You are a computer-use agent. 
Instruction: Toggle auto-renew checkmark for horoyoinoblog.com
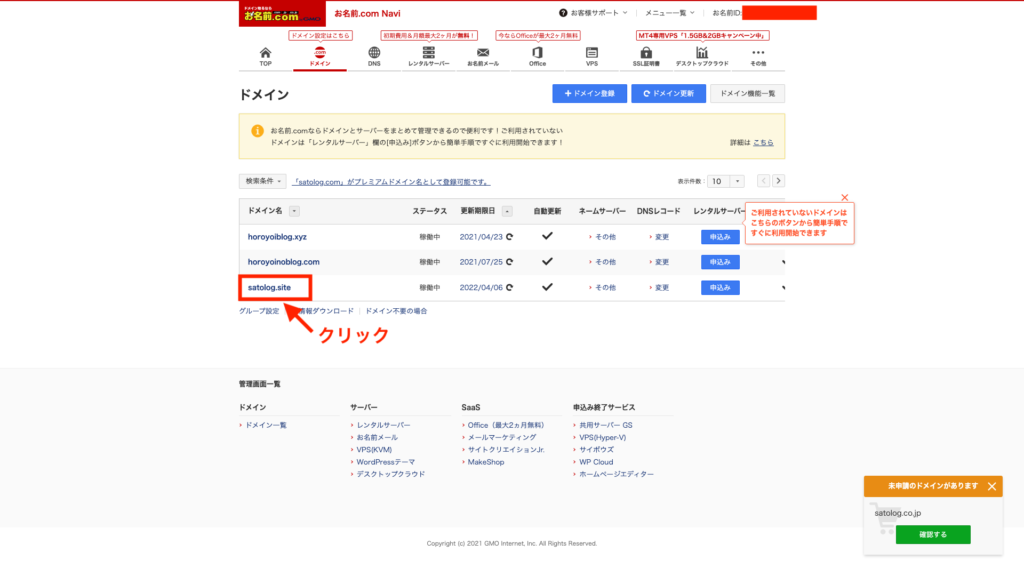click(x=547, y=261)
